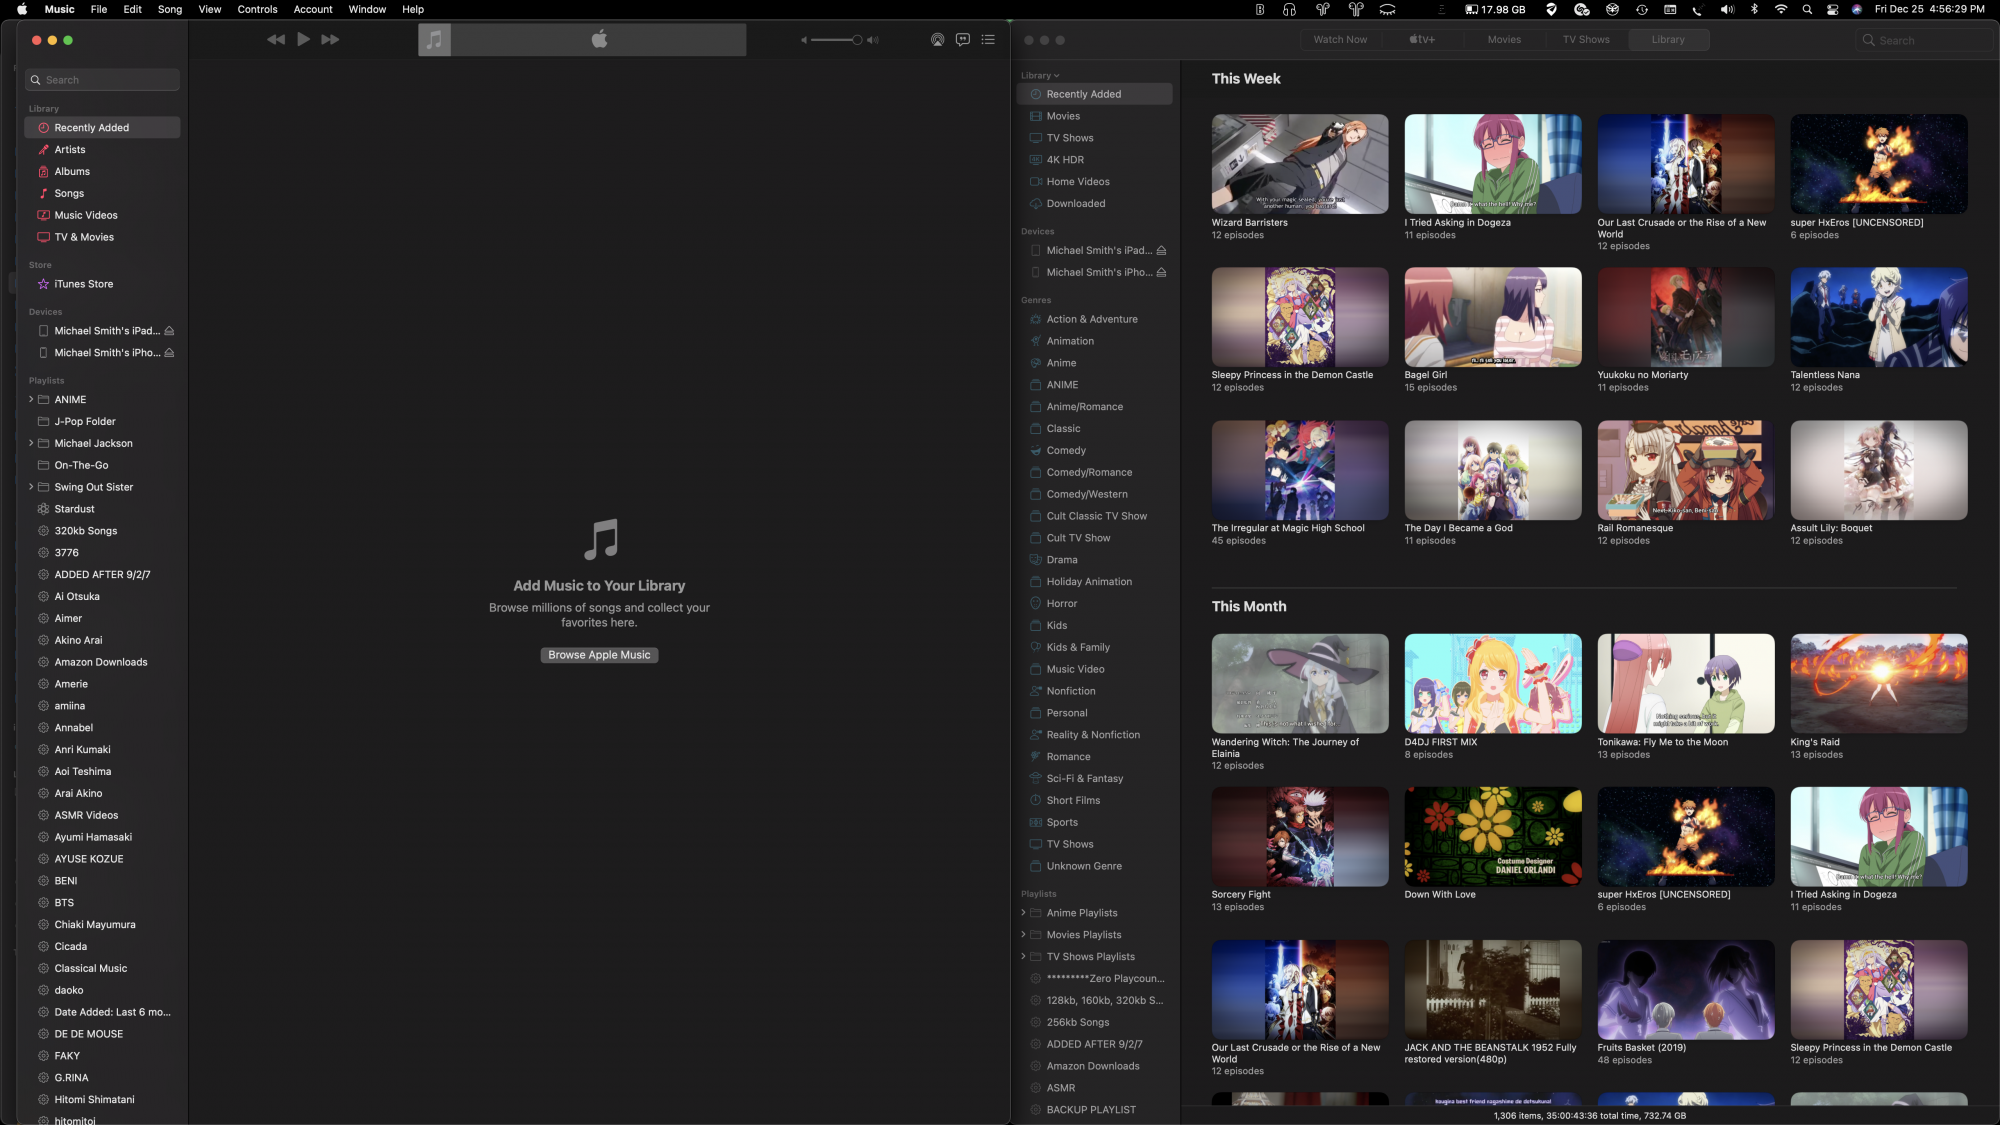Click the Spotlight search icon in menu bar
Screen dimensions: 2000x1125
pyautogui.click(x=1807, y=9)
